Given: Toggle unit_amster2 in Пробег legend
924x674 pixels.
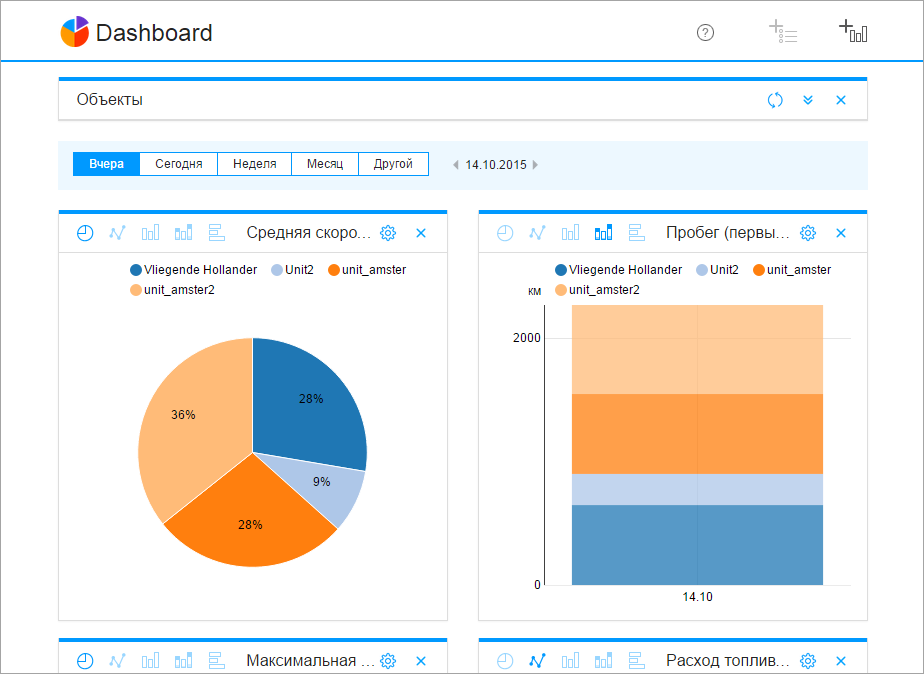Looking at the screenshot, I should tap(598, 290).
